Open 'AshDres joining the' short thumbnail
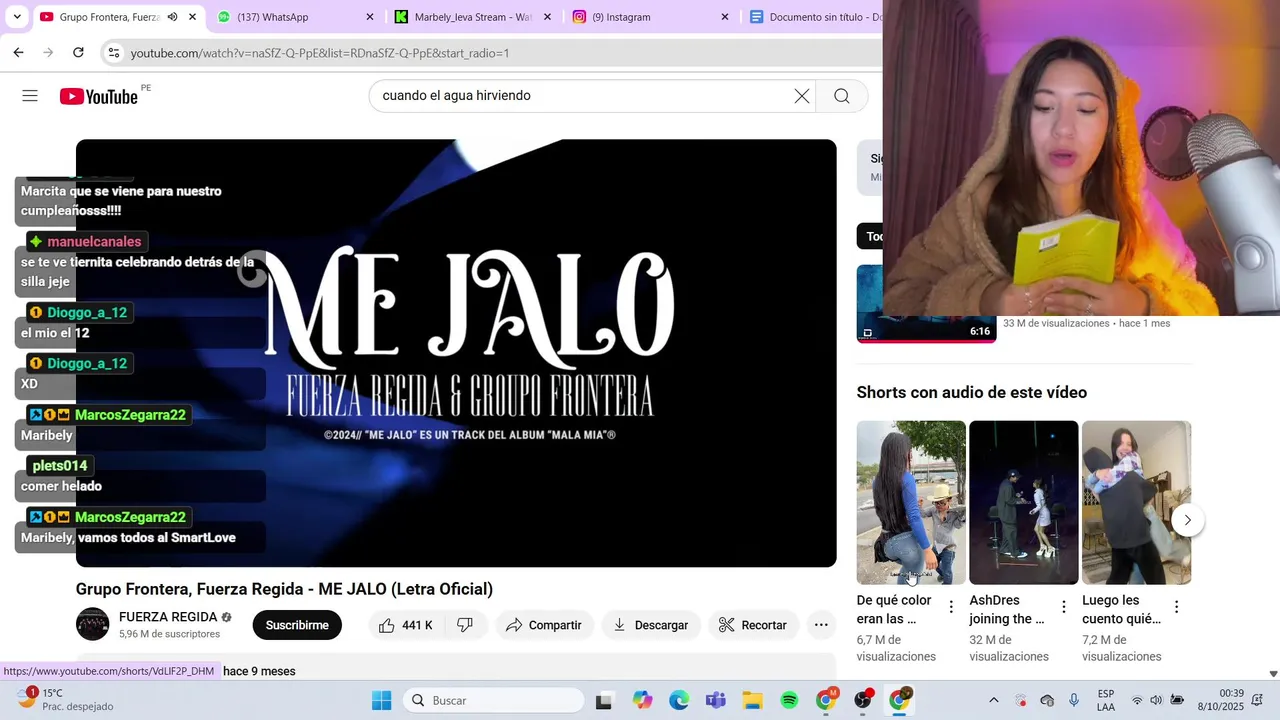The width and height of the screenshot is (1280, 720). coord(1024,502)
